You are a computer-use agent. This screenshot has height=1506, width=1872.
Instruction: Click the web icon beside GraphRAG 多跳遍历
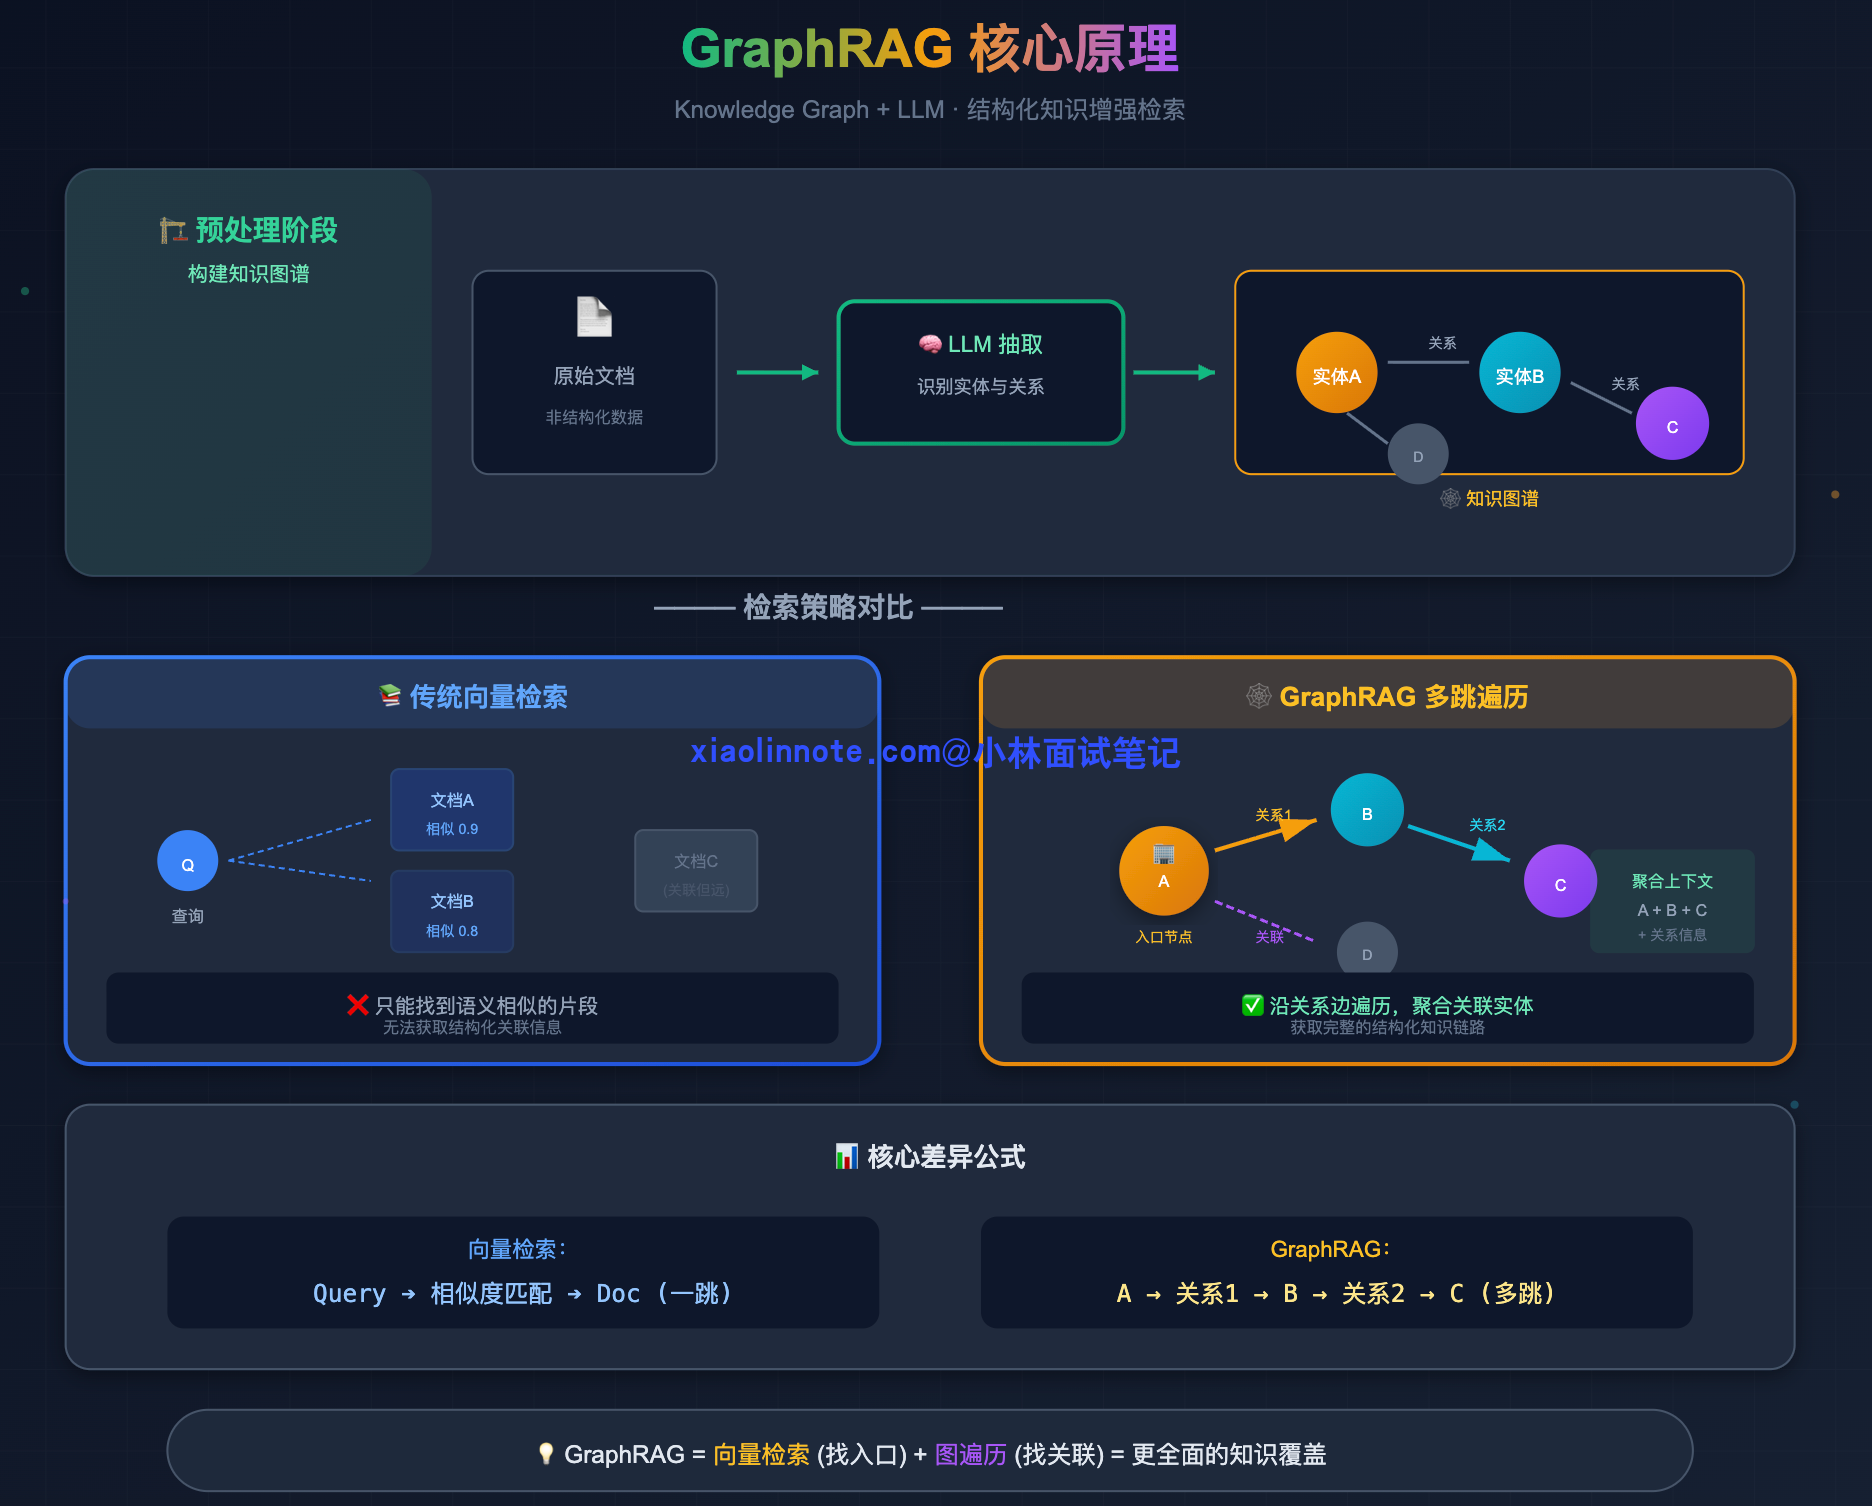1258,696
